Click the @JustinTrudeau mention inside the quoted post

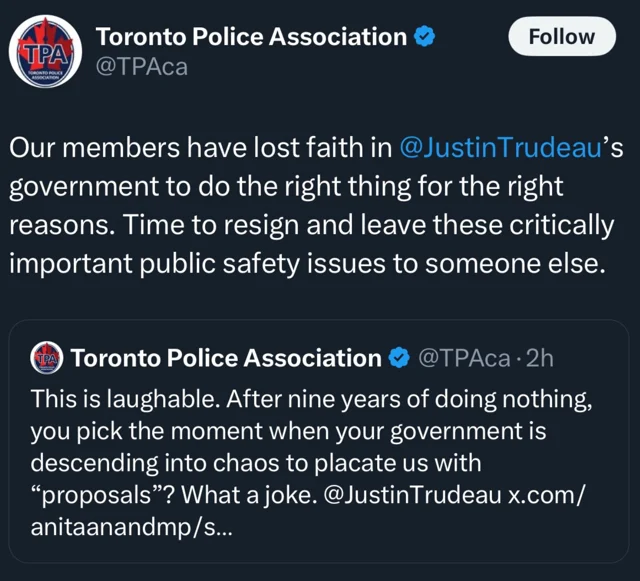tap(401, 497)
